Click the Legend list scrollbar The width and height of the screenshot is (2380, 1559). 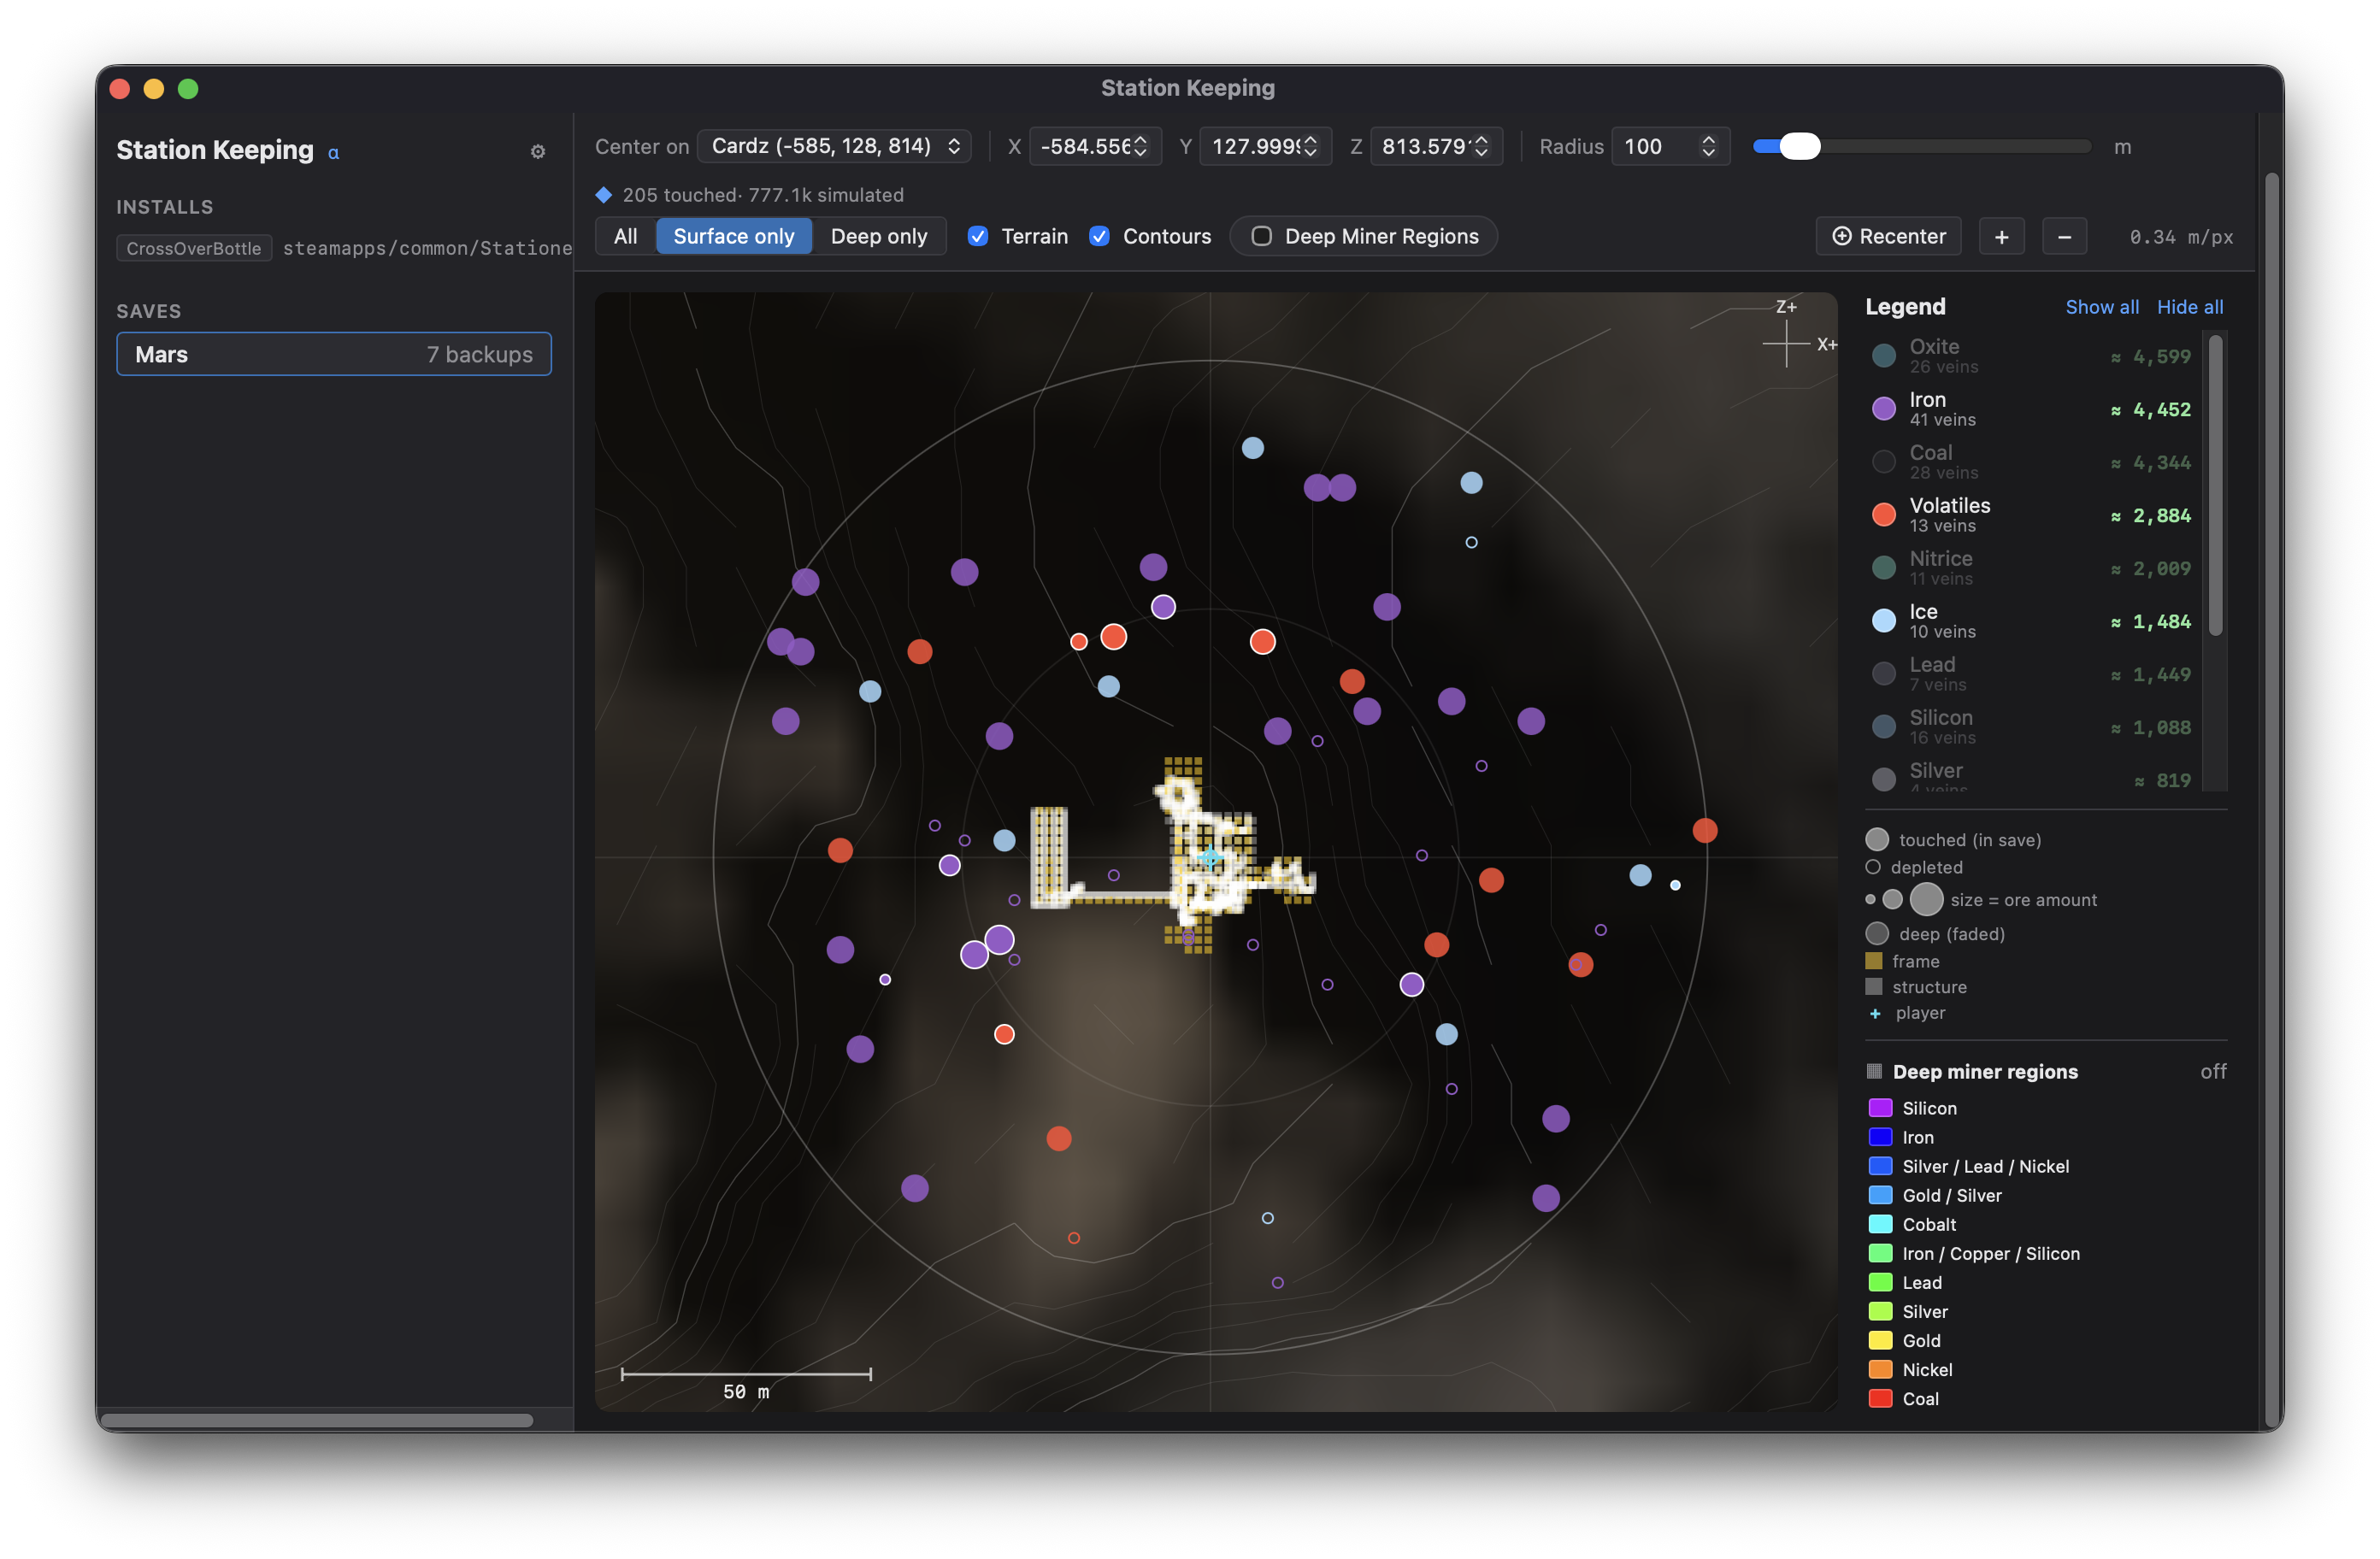(x=2215, y=486)
